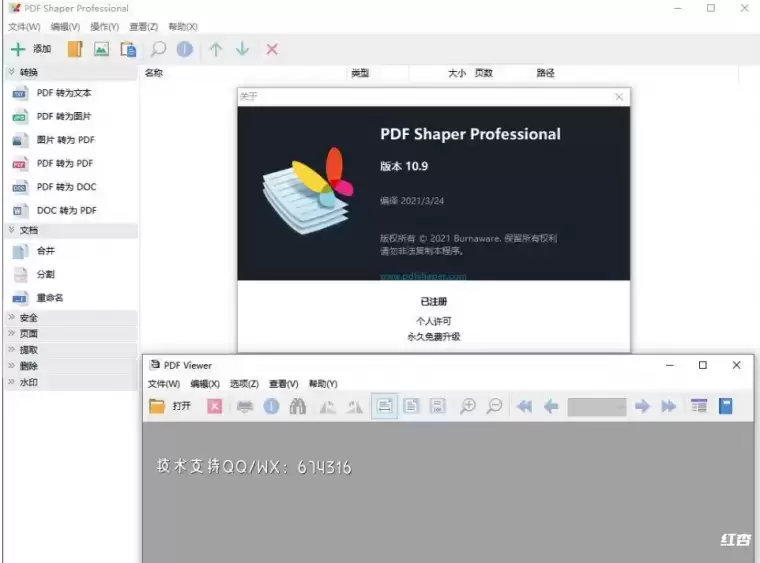Click blue info icon in PDF Viewer
Image resolution: width=760 pixels, height=563 pixels.
point(271,406)
